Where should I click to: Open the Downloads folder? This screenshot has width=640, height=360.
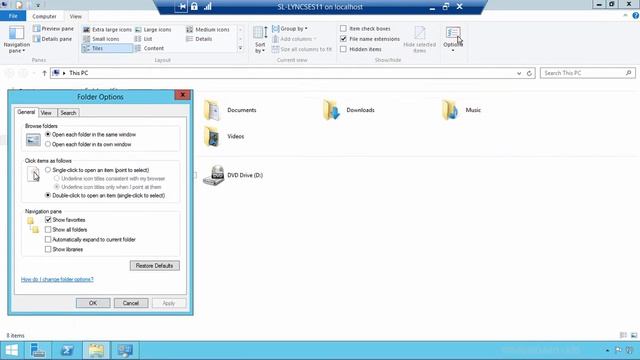click(x=349, y=110)
